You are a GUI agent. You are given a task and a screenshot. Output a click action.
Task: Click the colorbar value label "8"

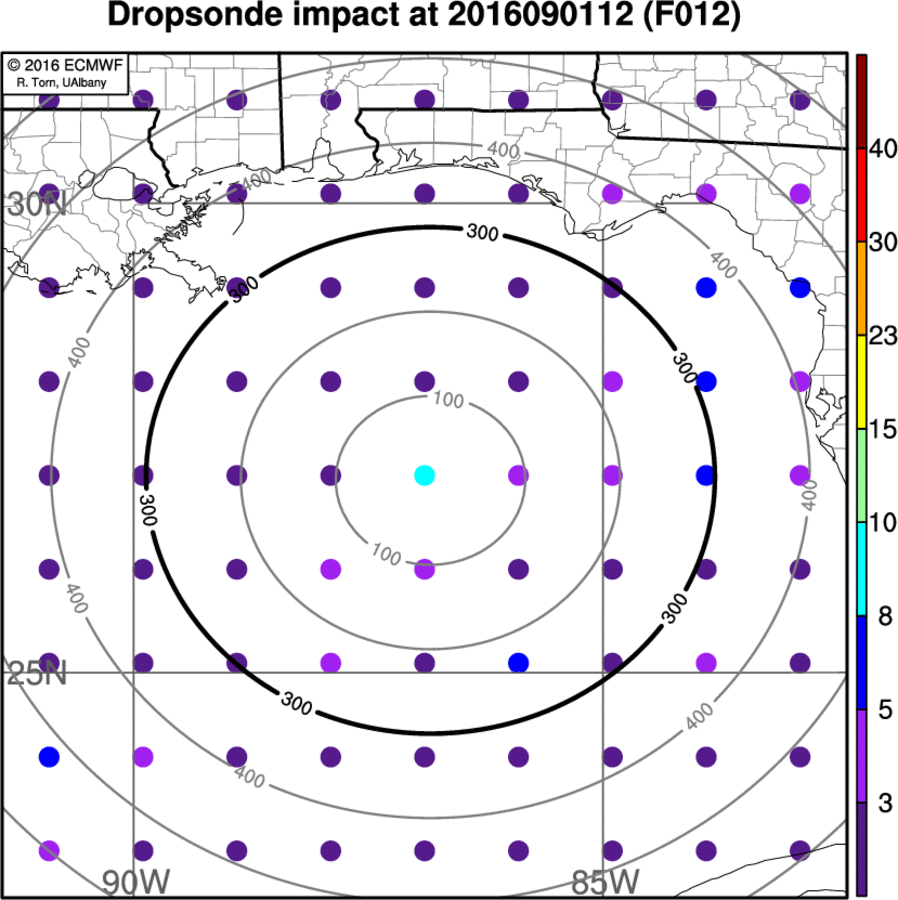pyautogui.click(x=885, y=616)
